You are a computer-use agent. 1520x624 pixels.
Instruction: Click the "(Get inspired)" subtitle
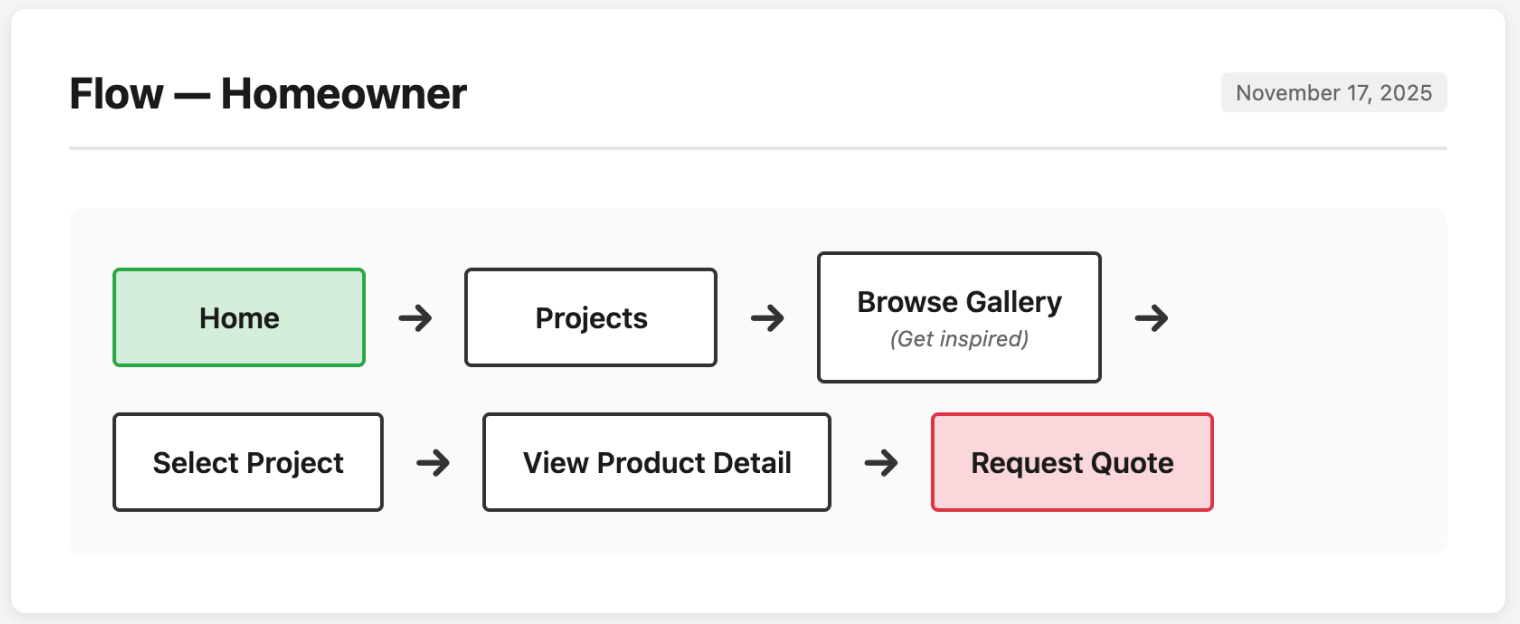coord(959,339)
